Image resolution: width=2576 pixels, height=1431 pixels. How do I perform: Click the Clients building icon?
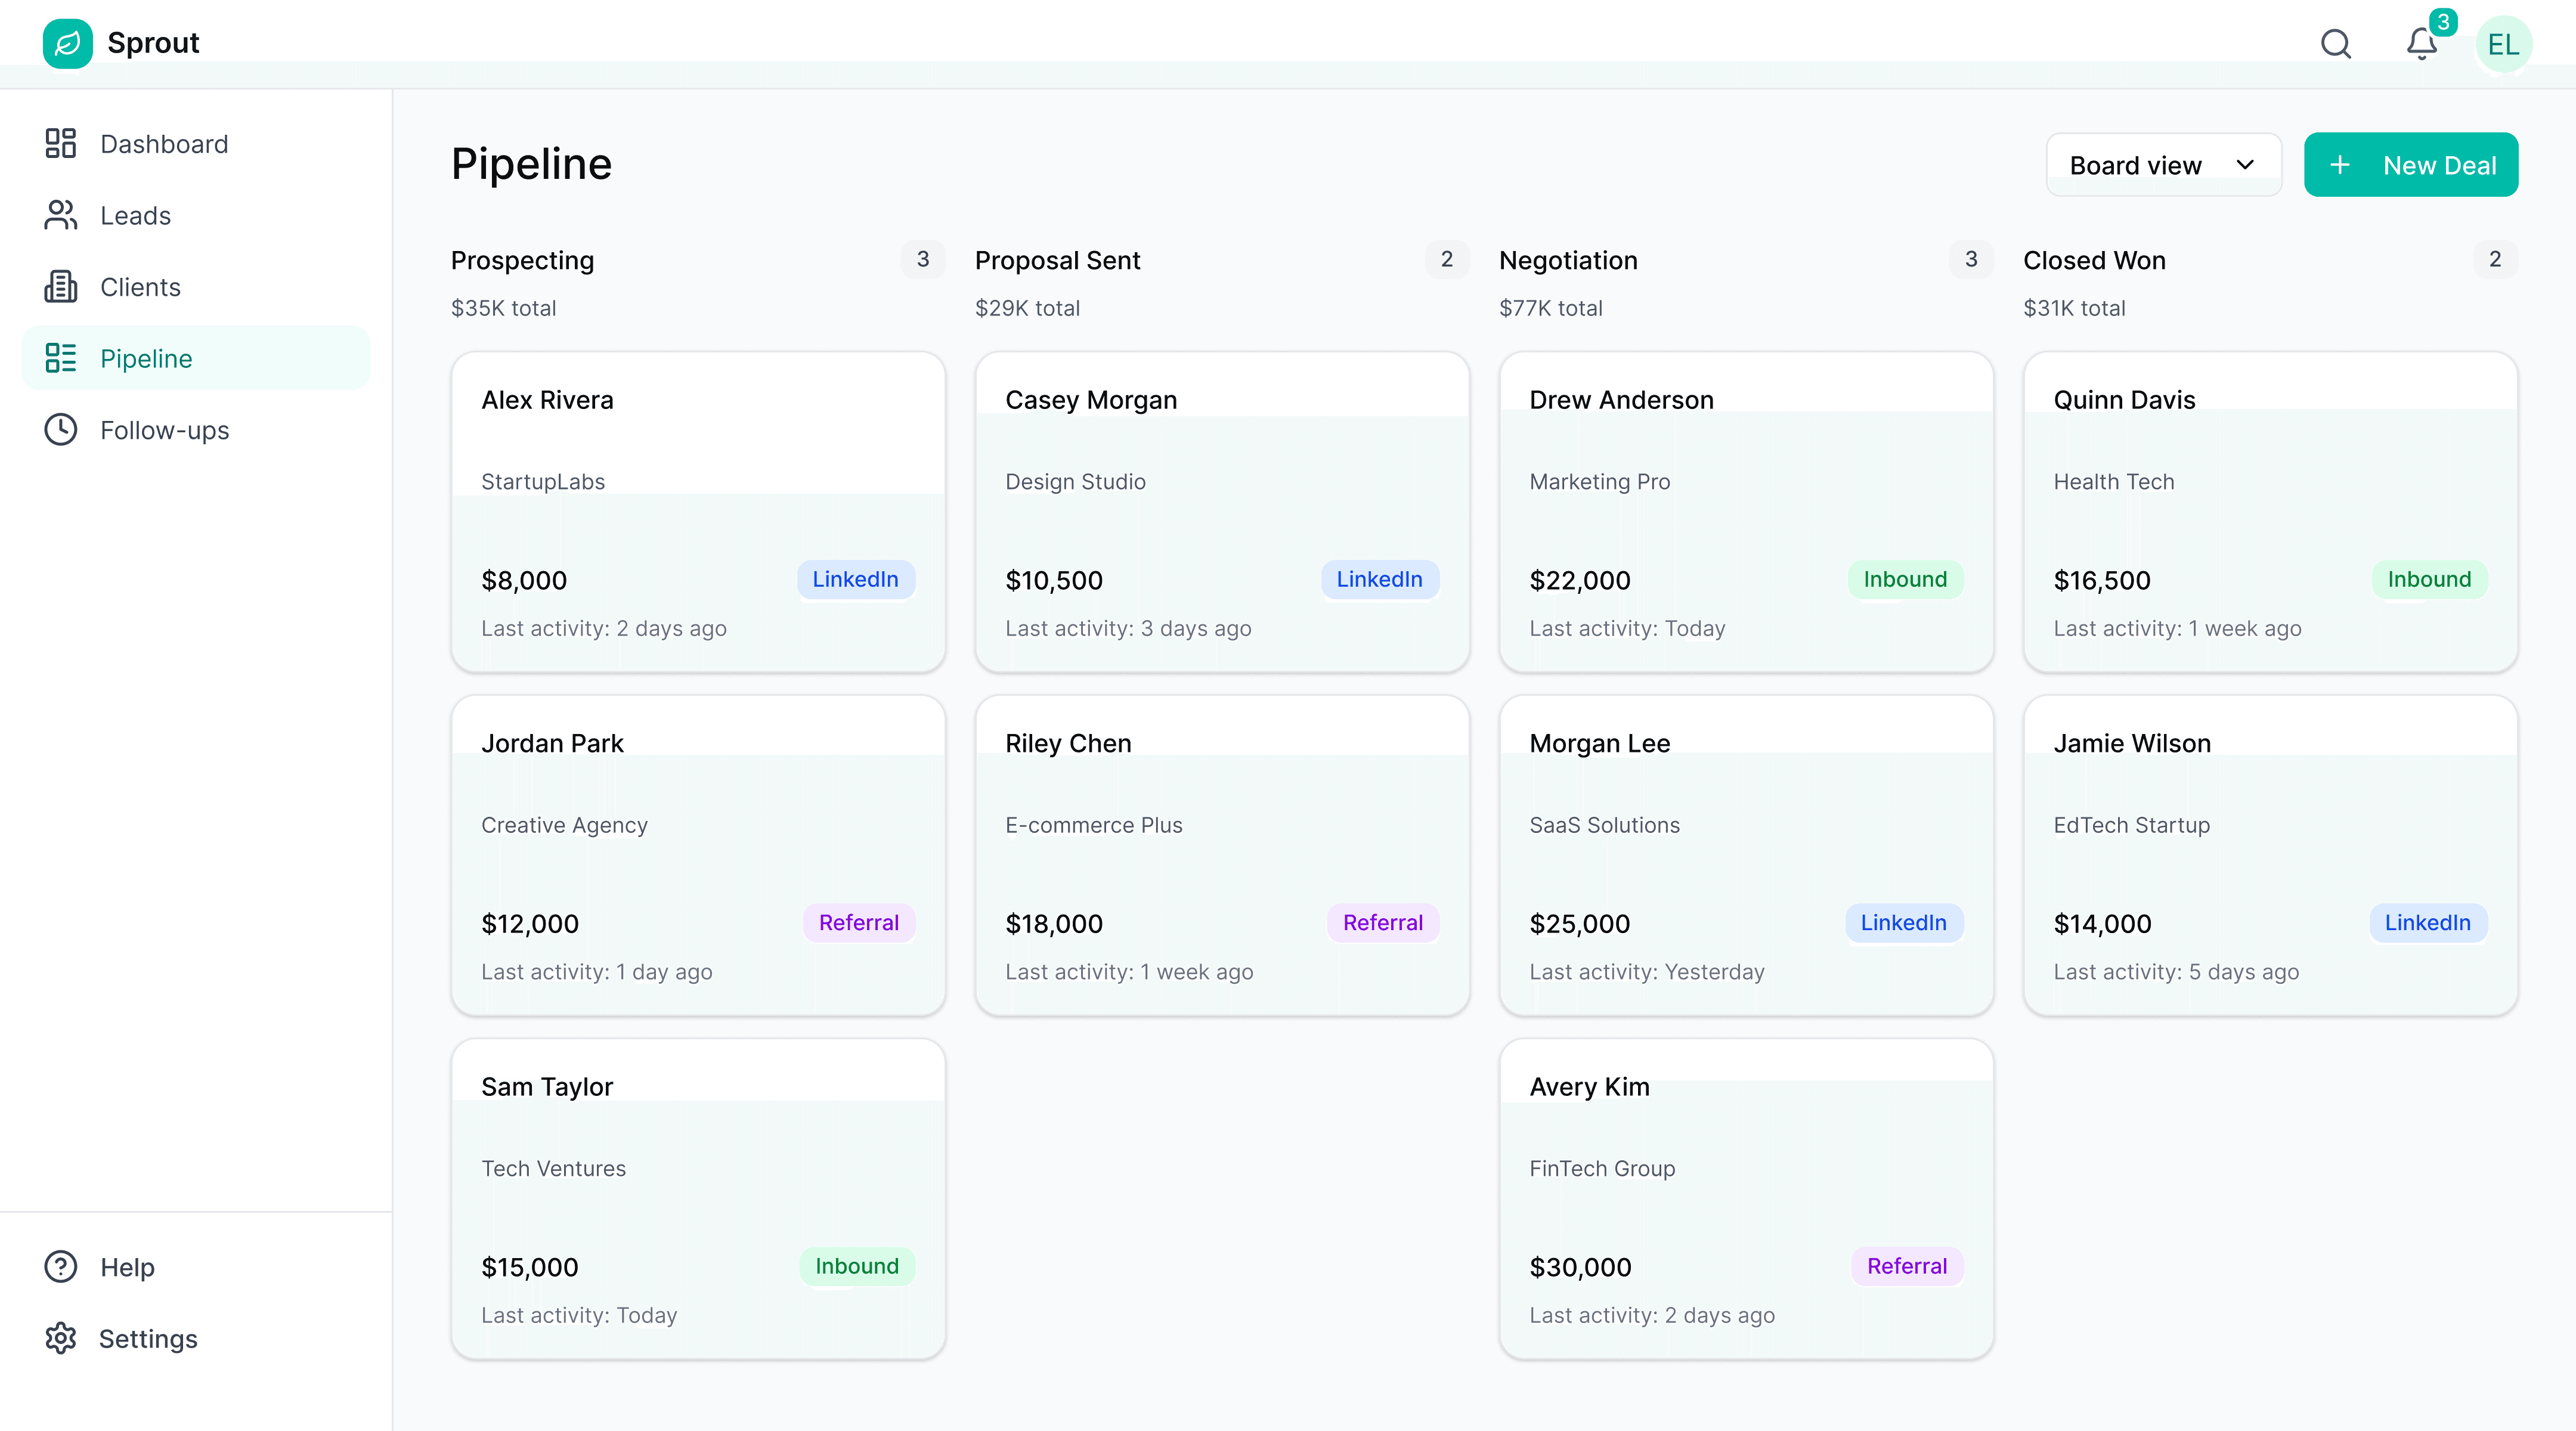(60, 287)
